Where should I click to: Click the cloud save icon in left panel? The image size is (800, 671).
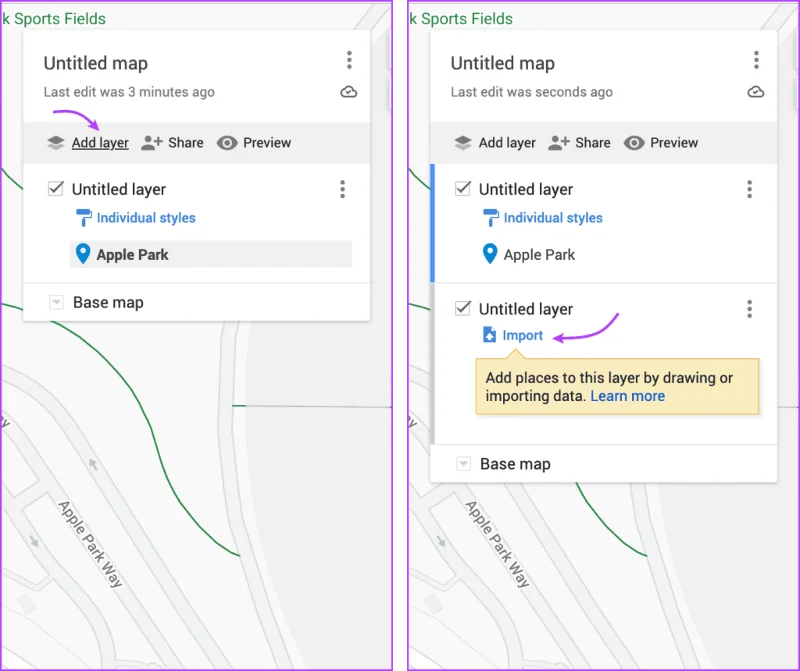[x=349, y=92]
